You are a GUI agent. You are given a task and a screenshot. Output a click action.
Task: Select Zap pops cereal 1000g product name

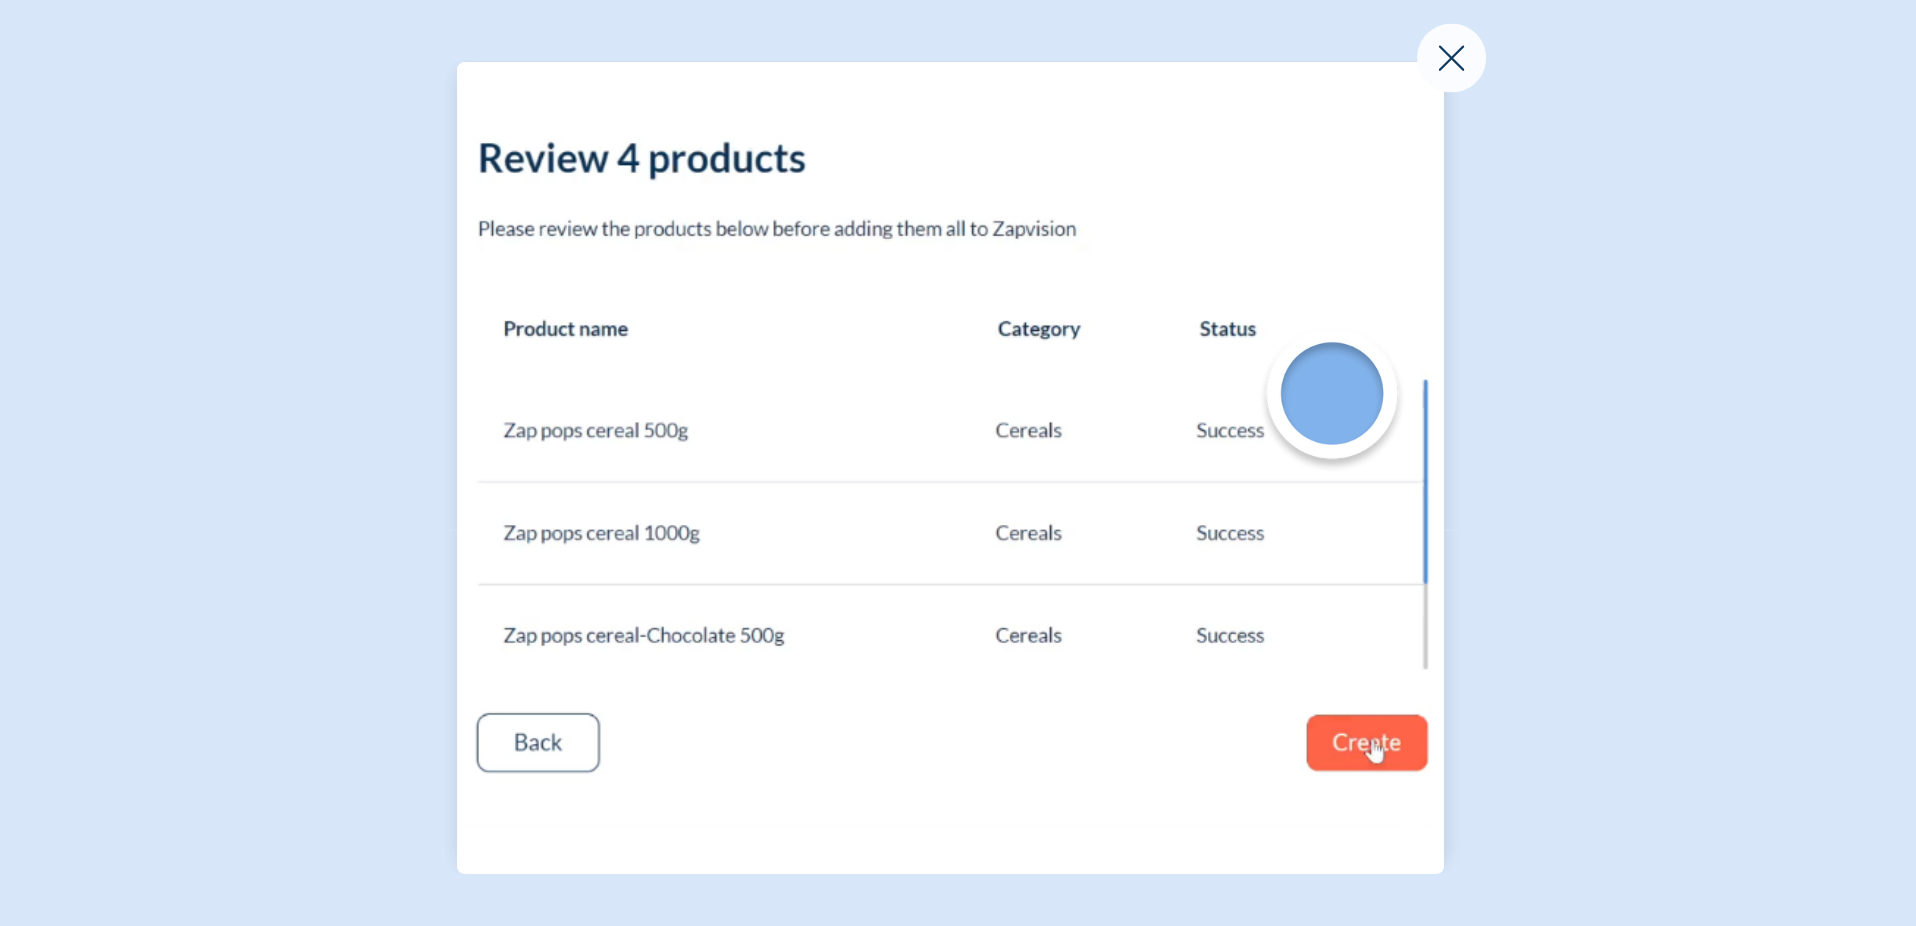click(602, 533)
